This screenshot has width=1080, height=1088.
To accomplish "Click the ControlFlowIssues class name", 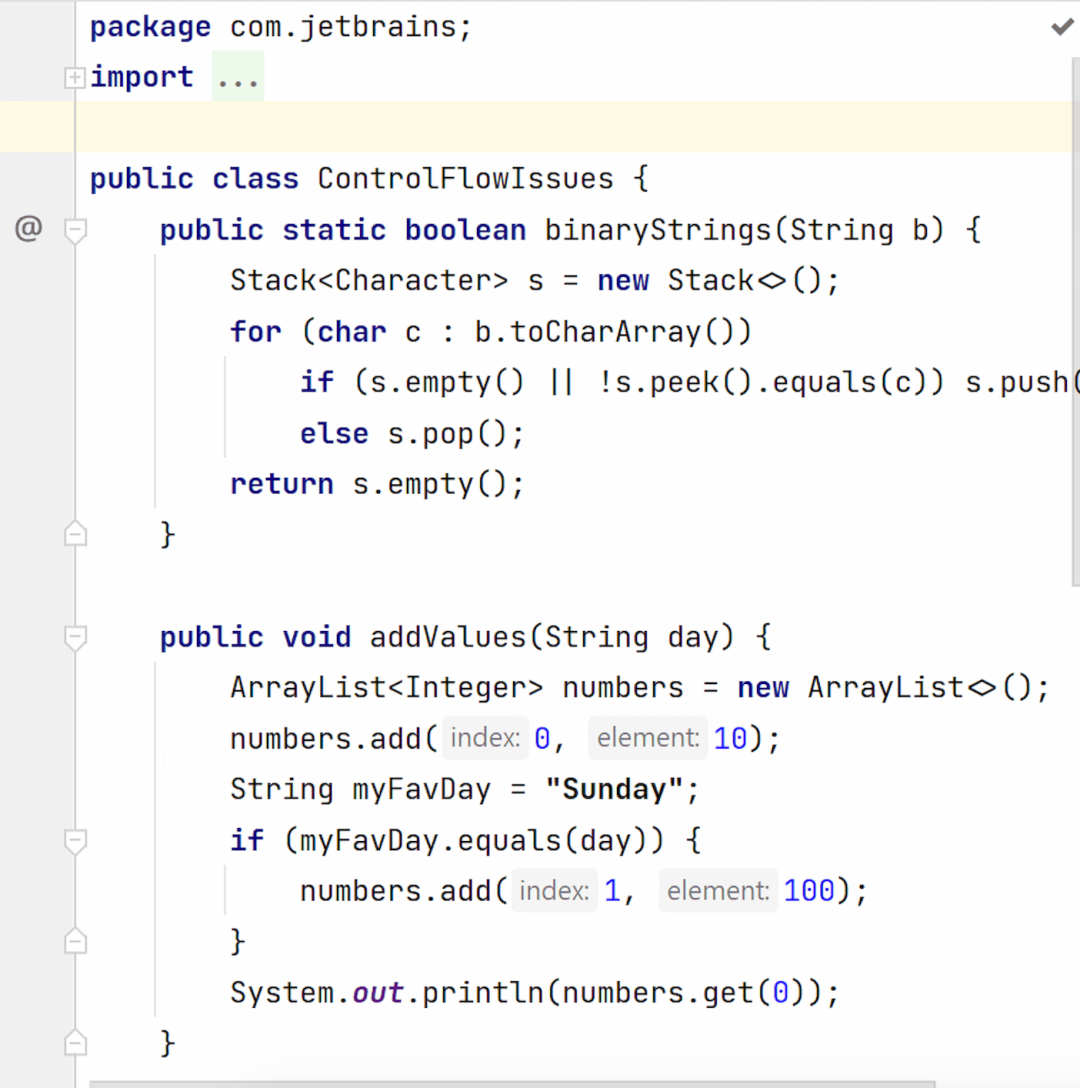I will click(x=465, y=180).
